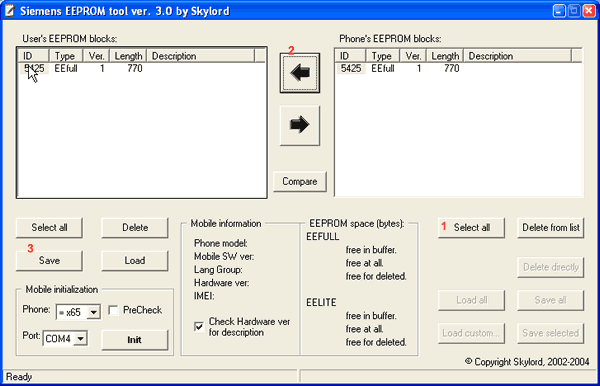Click the Compare button
The image size is (600, 386).
(300, 181)
